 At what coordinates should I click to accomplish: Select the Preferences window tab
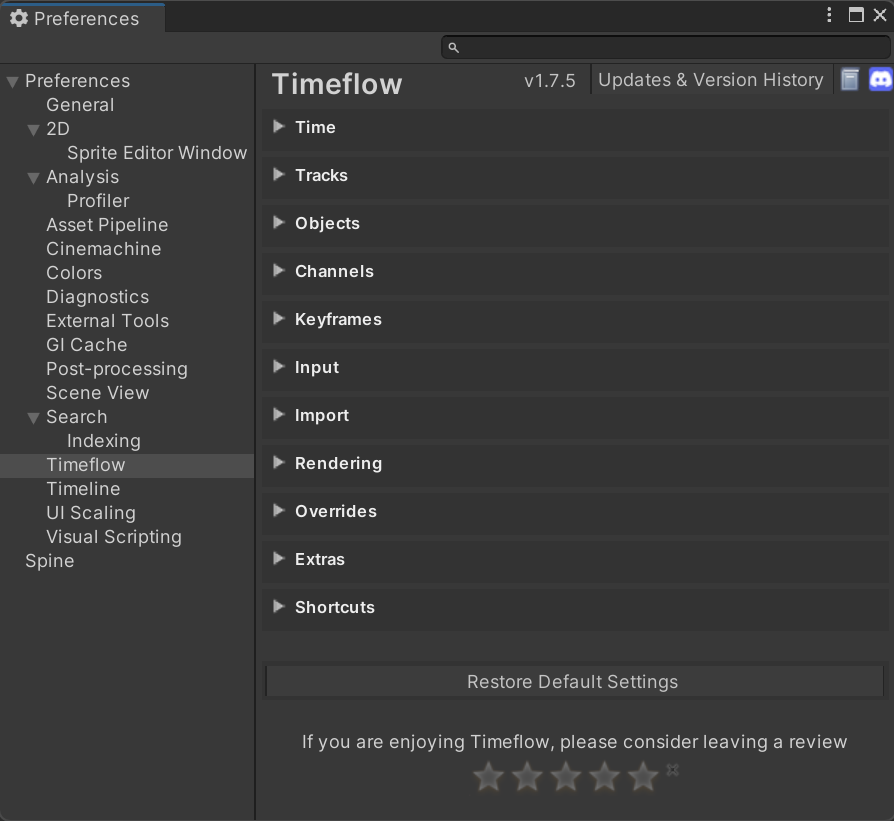coord(83,18)
